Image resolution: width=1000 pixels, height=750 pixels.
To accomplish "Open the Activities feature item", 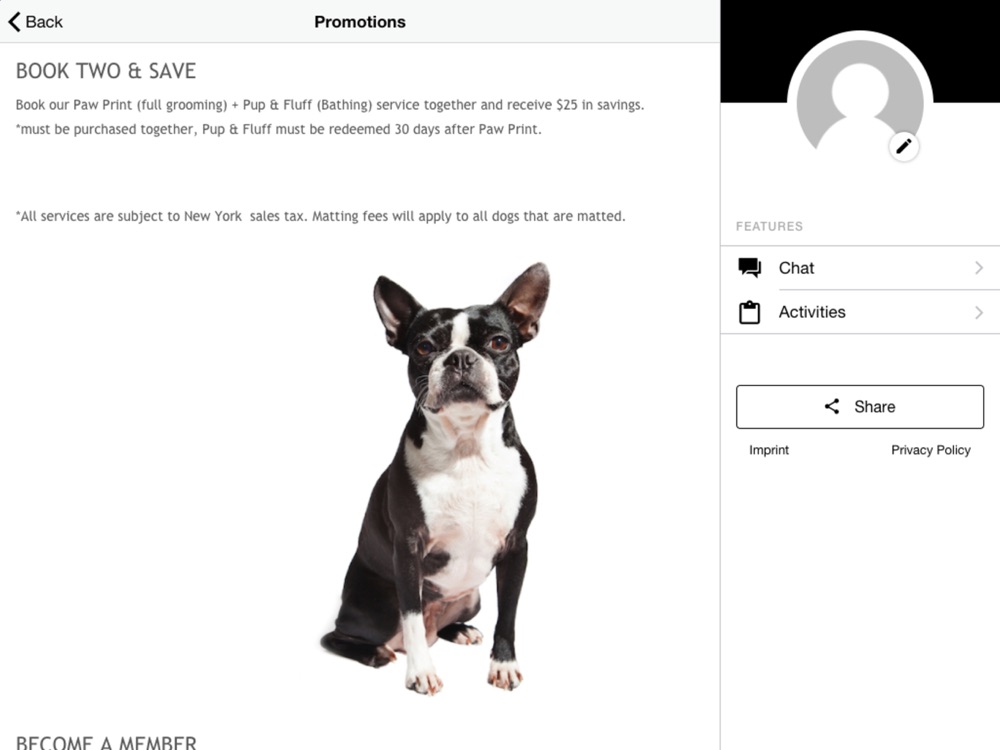I will pyautogui.click(x=860, y=312).
